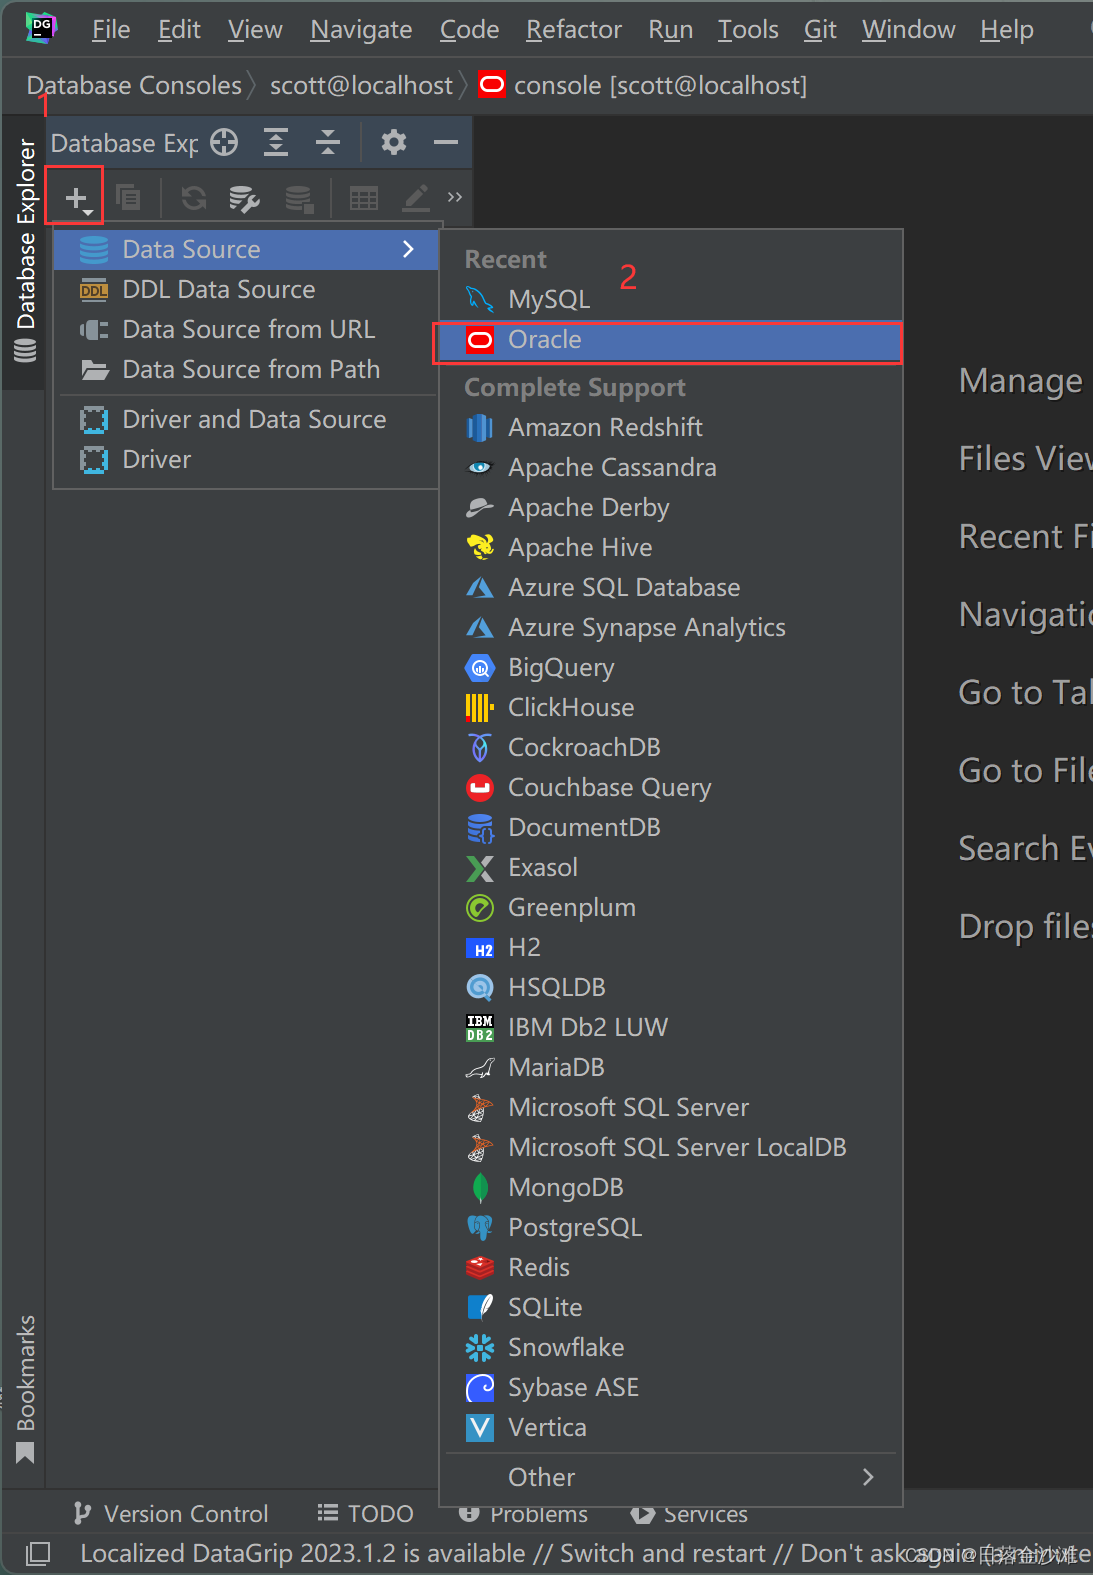This screenshot has width=1093, height=1575.
Task: Click the Duplicate data source toolbar icon
Action: [129, 197]
